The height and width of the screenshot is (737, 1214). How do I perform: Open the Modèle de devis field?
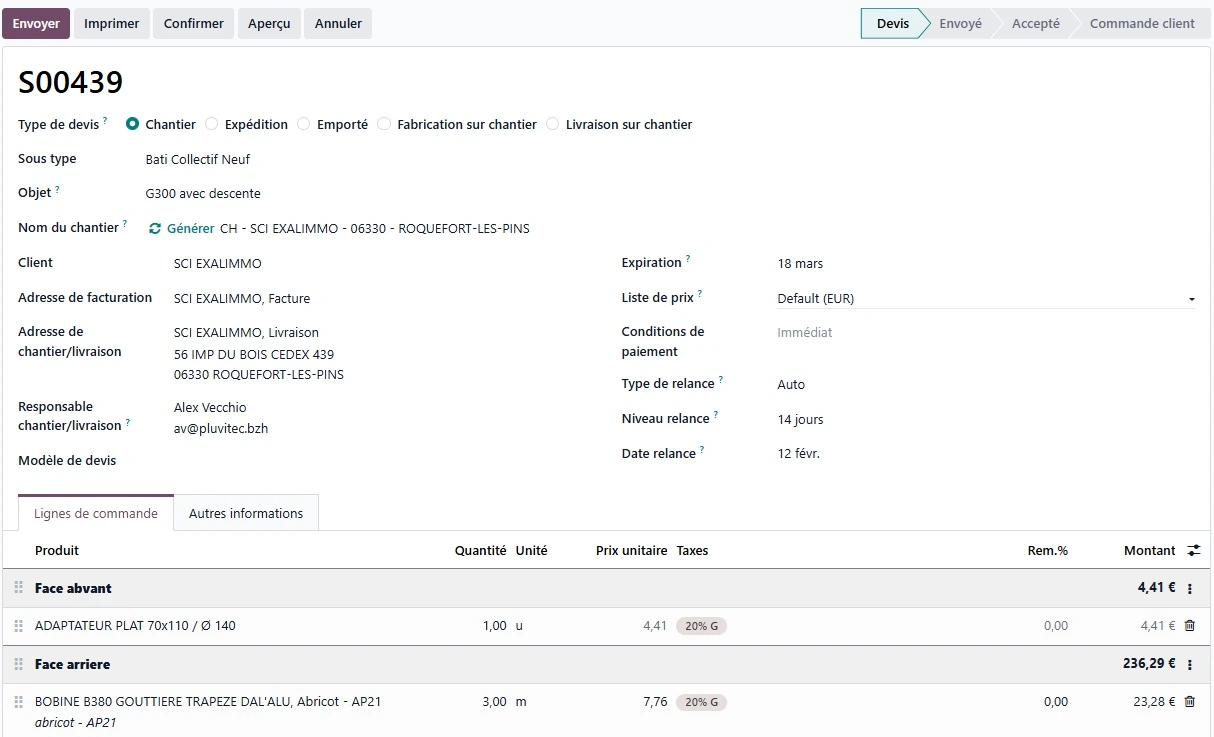[x=250, y=460]
